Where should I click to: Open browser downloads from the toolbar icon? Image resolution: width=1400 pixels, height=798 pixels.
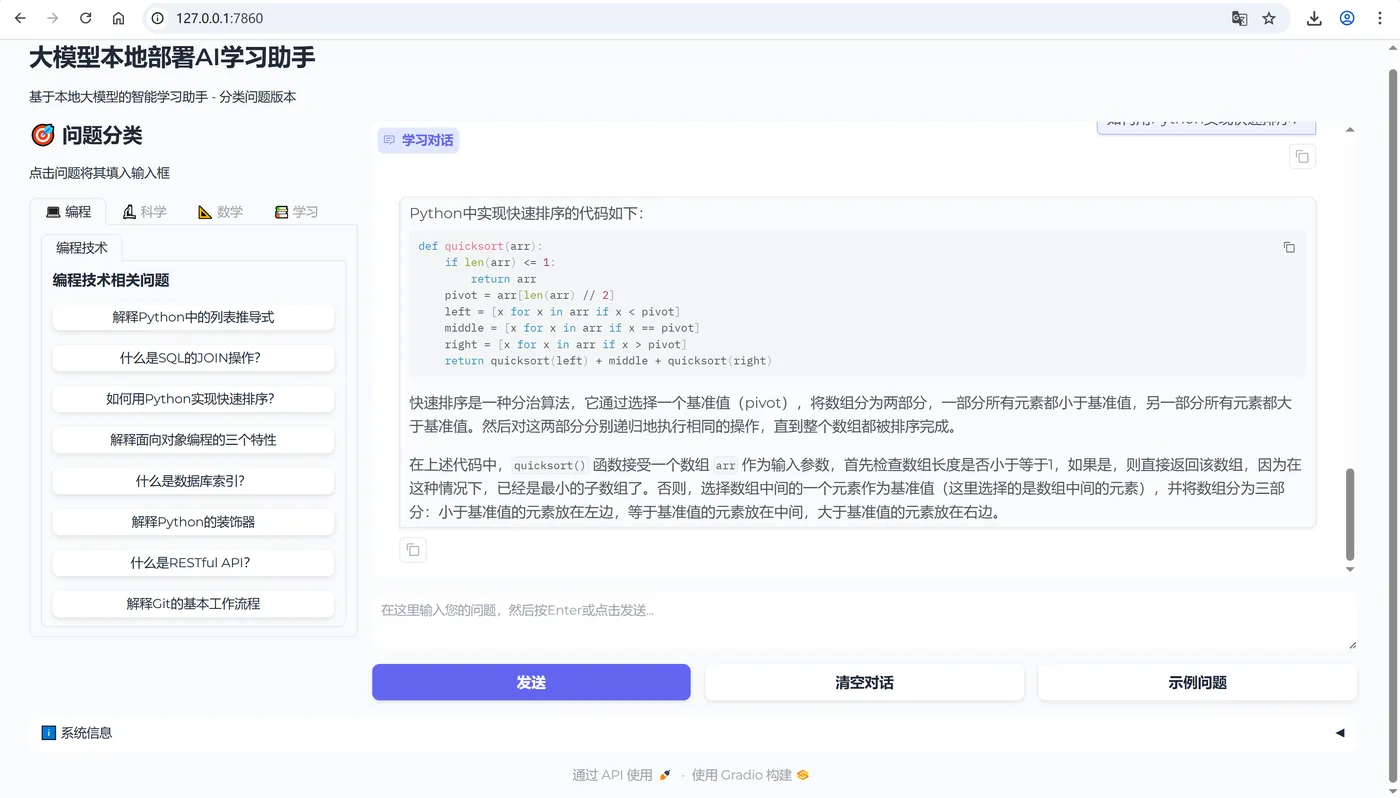(x=1314, y=17)
